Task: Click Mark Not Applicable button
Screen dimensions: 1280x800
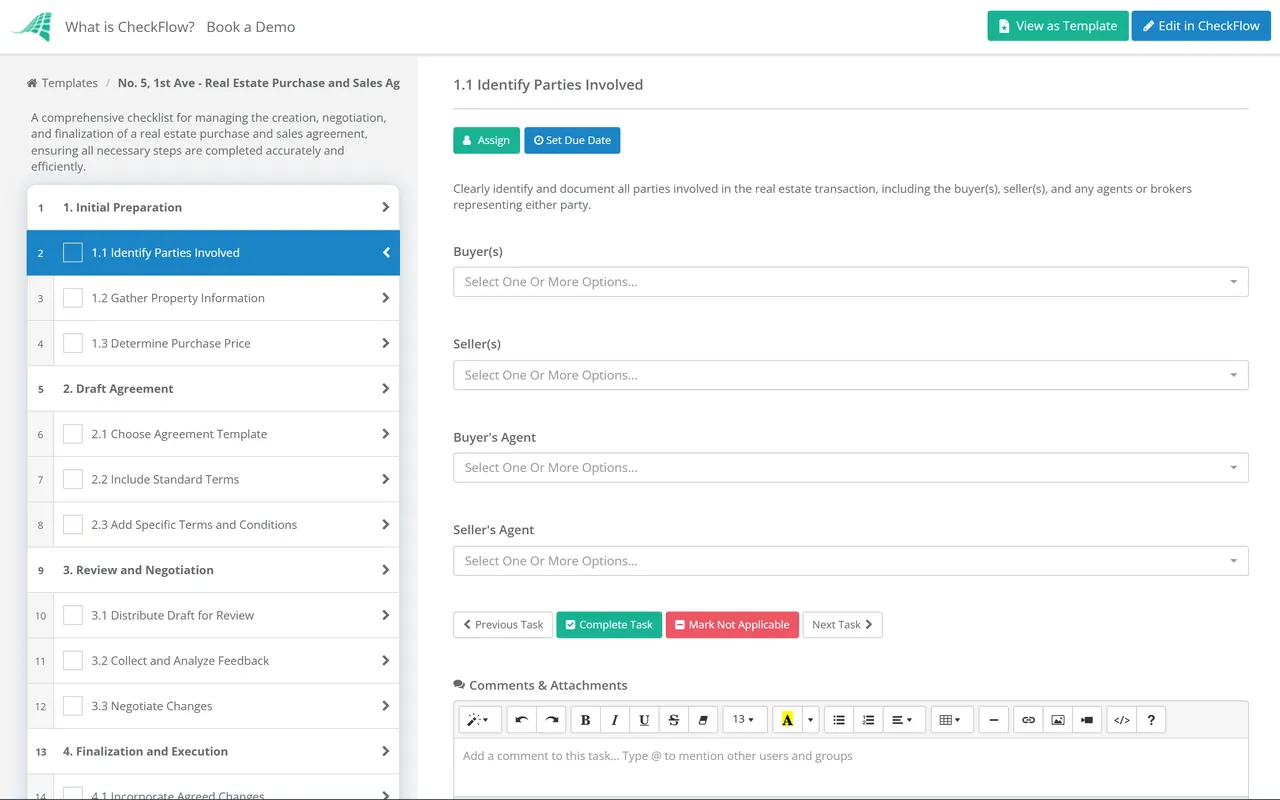Action: (x=732, y=625)
